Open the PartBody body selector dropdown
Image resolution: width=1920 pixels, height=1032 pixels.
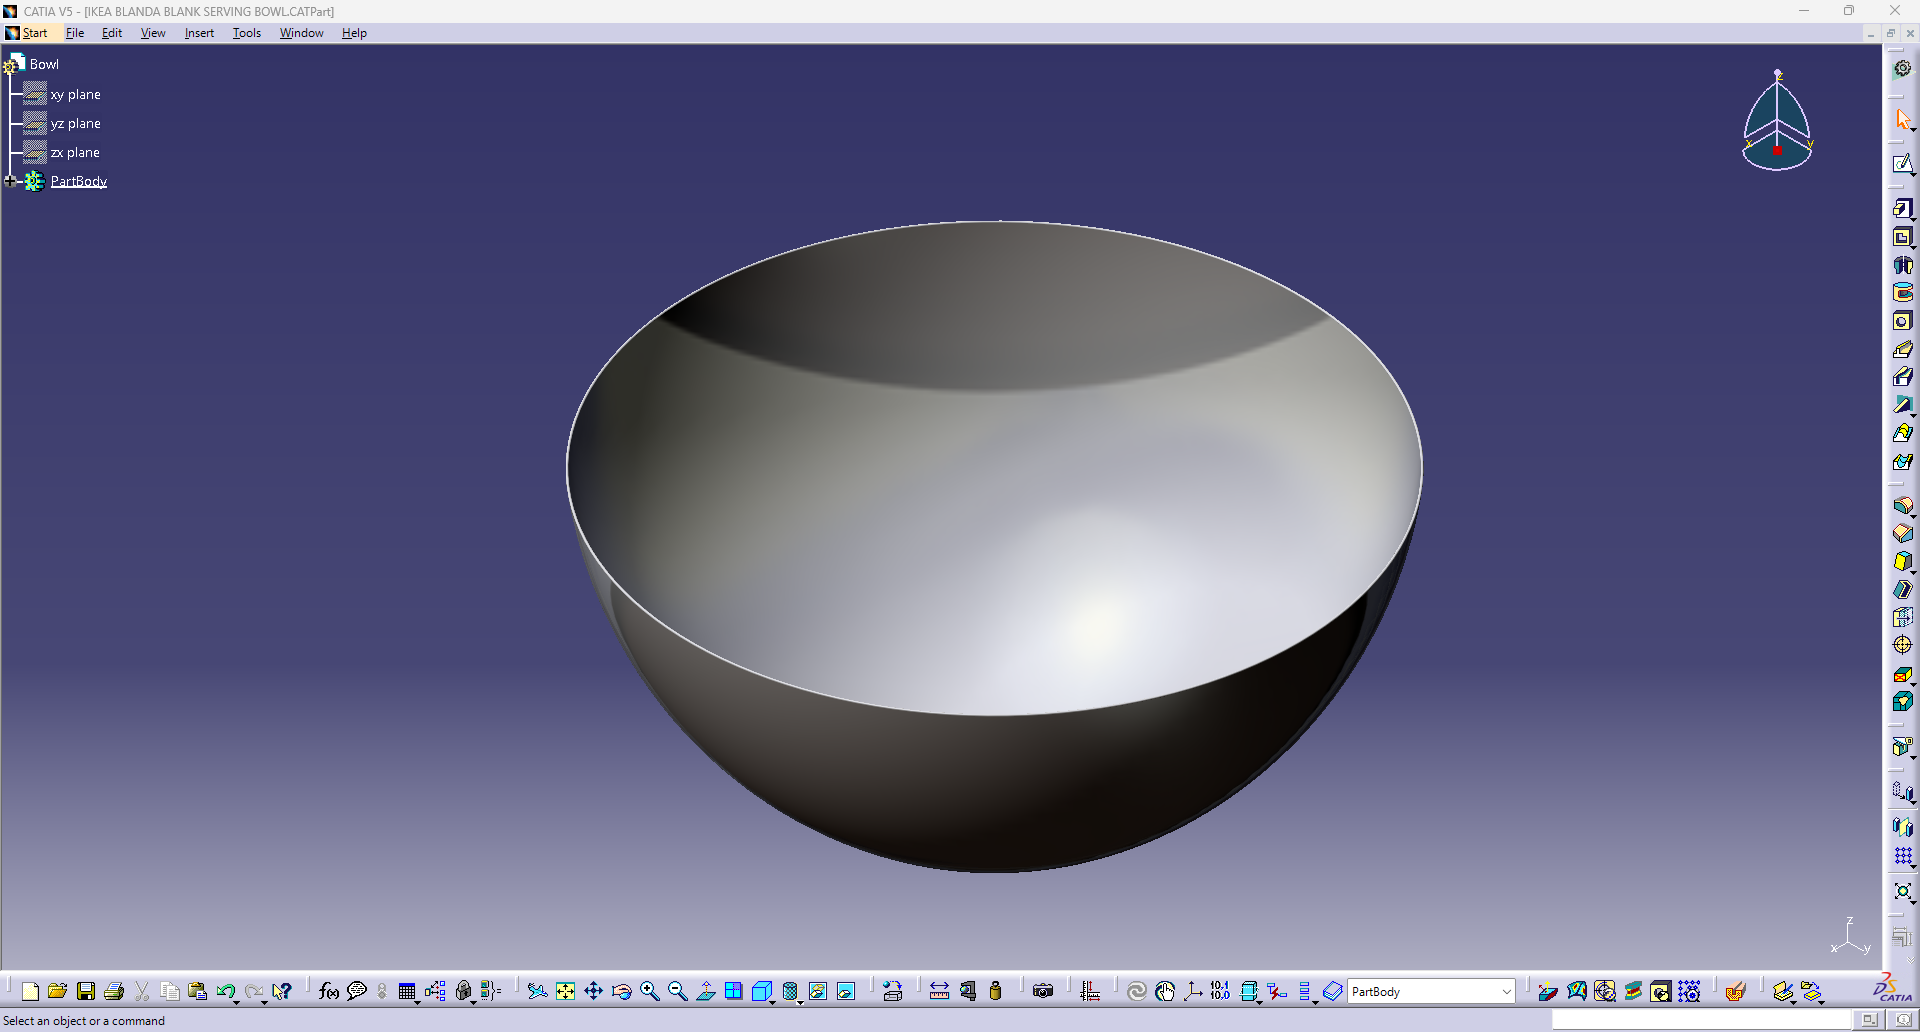click(x=1430, y=991)
